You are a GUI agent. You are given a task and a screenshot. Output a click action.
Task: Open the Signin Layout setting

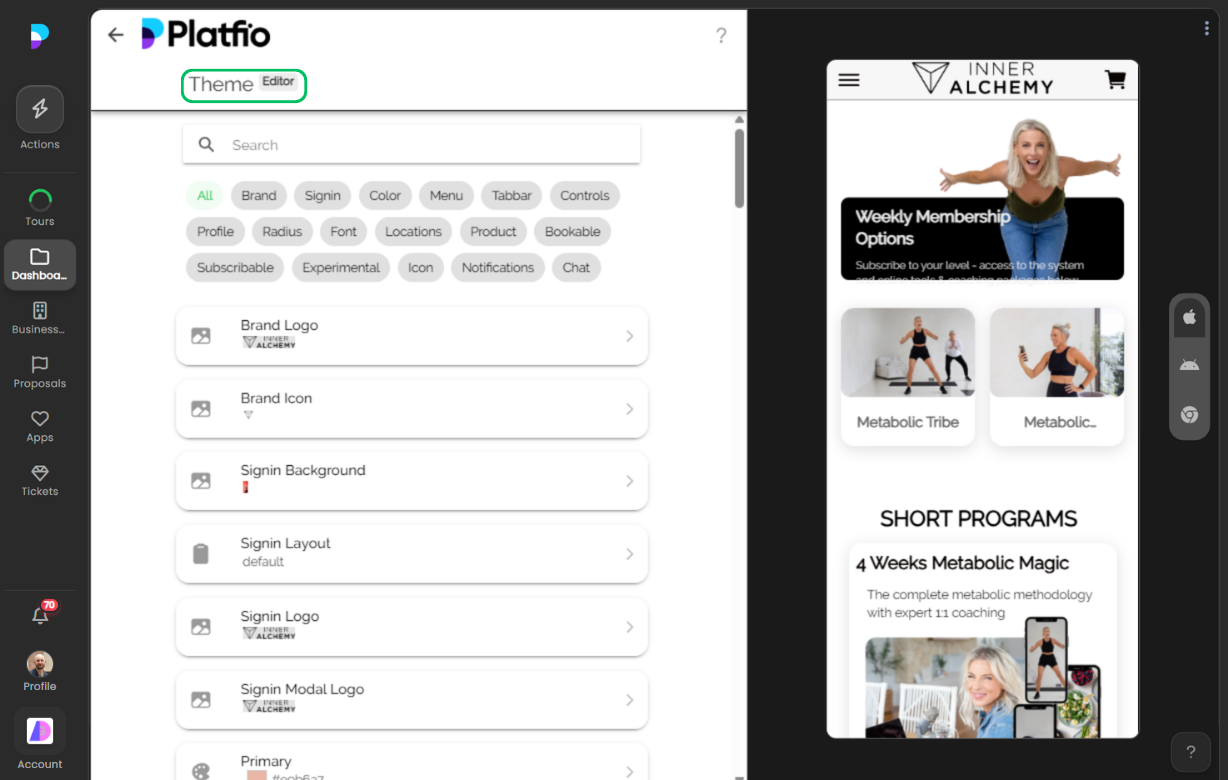pos(411,553)
